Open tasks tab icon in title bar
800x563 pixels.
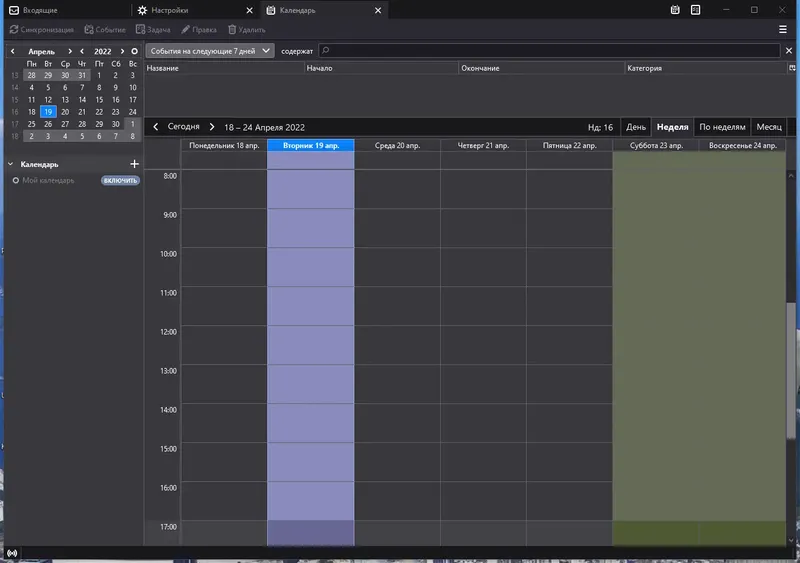[x=695, y=10]
